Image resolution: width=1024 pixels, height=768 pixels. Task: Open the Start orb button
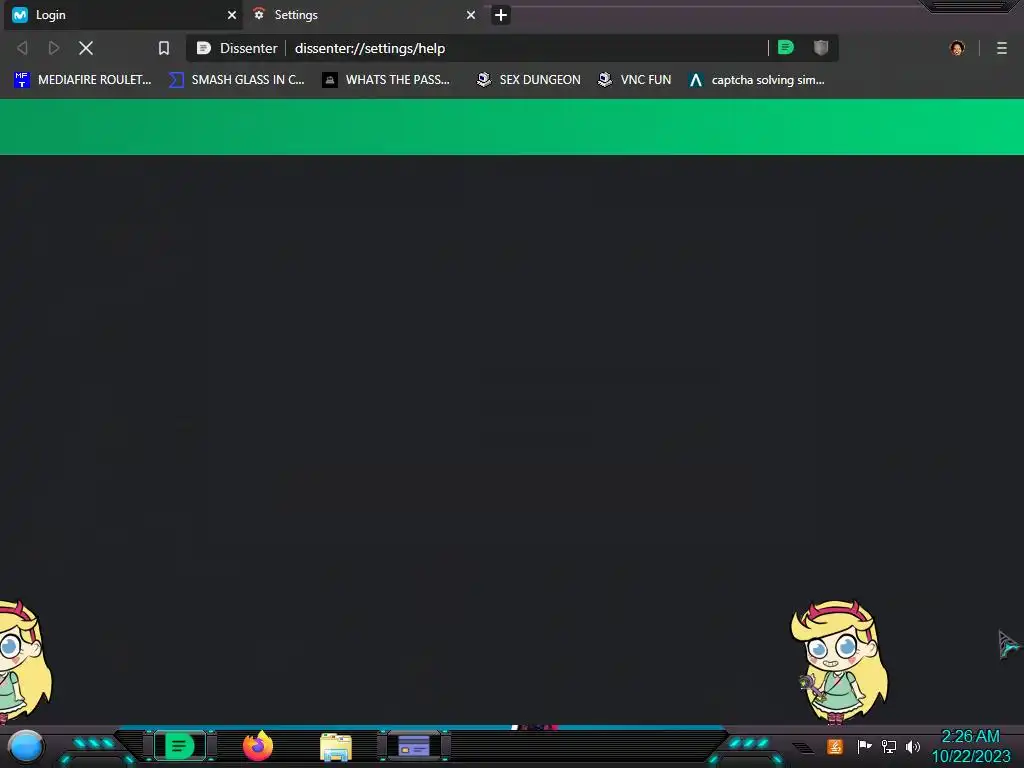pos(26,746)
